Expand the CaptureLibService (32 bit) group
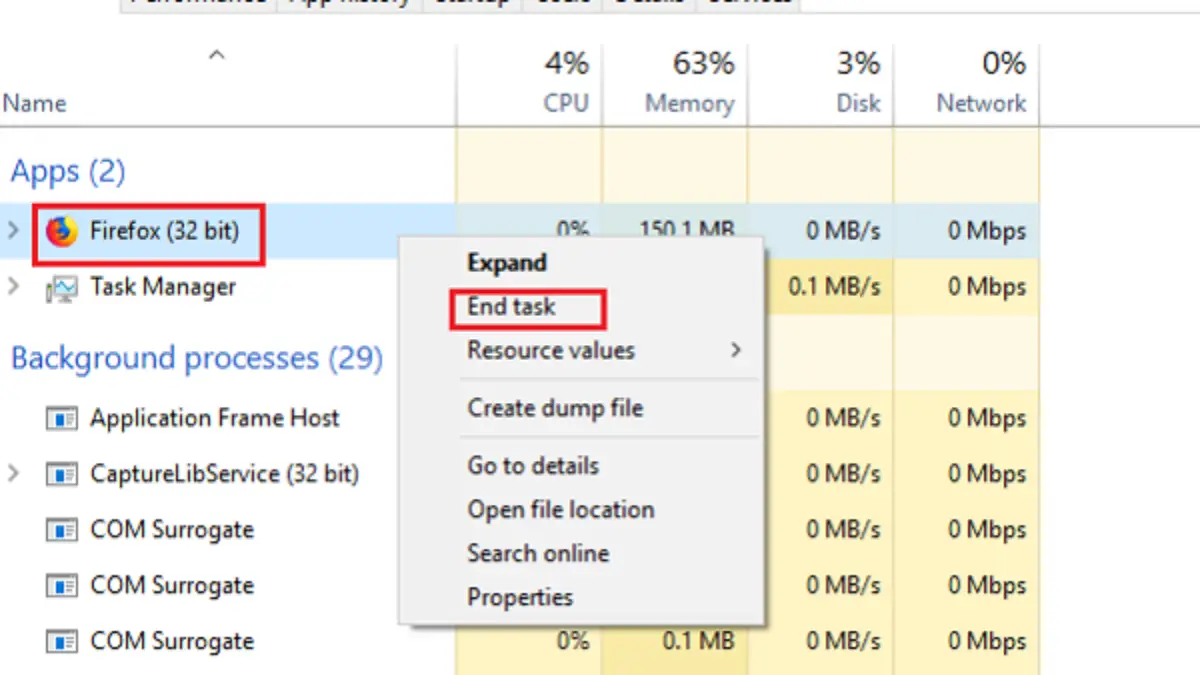 click(x=13, y=473)
